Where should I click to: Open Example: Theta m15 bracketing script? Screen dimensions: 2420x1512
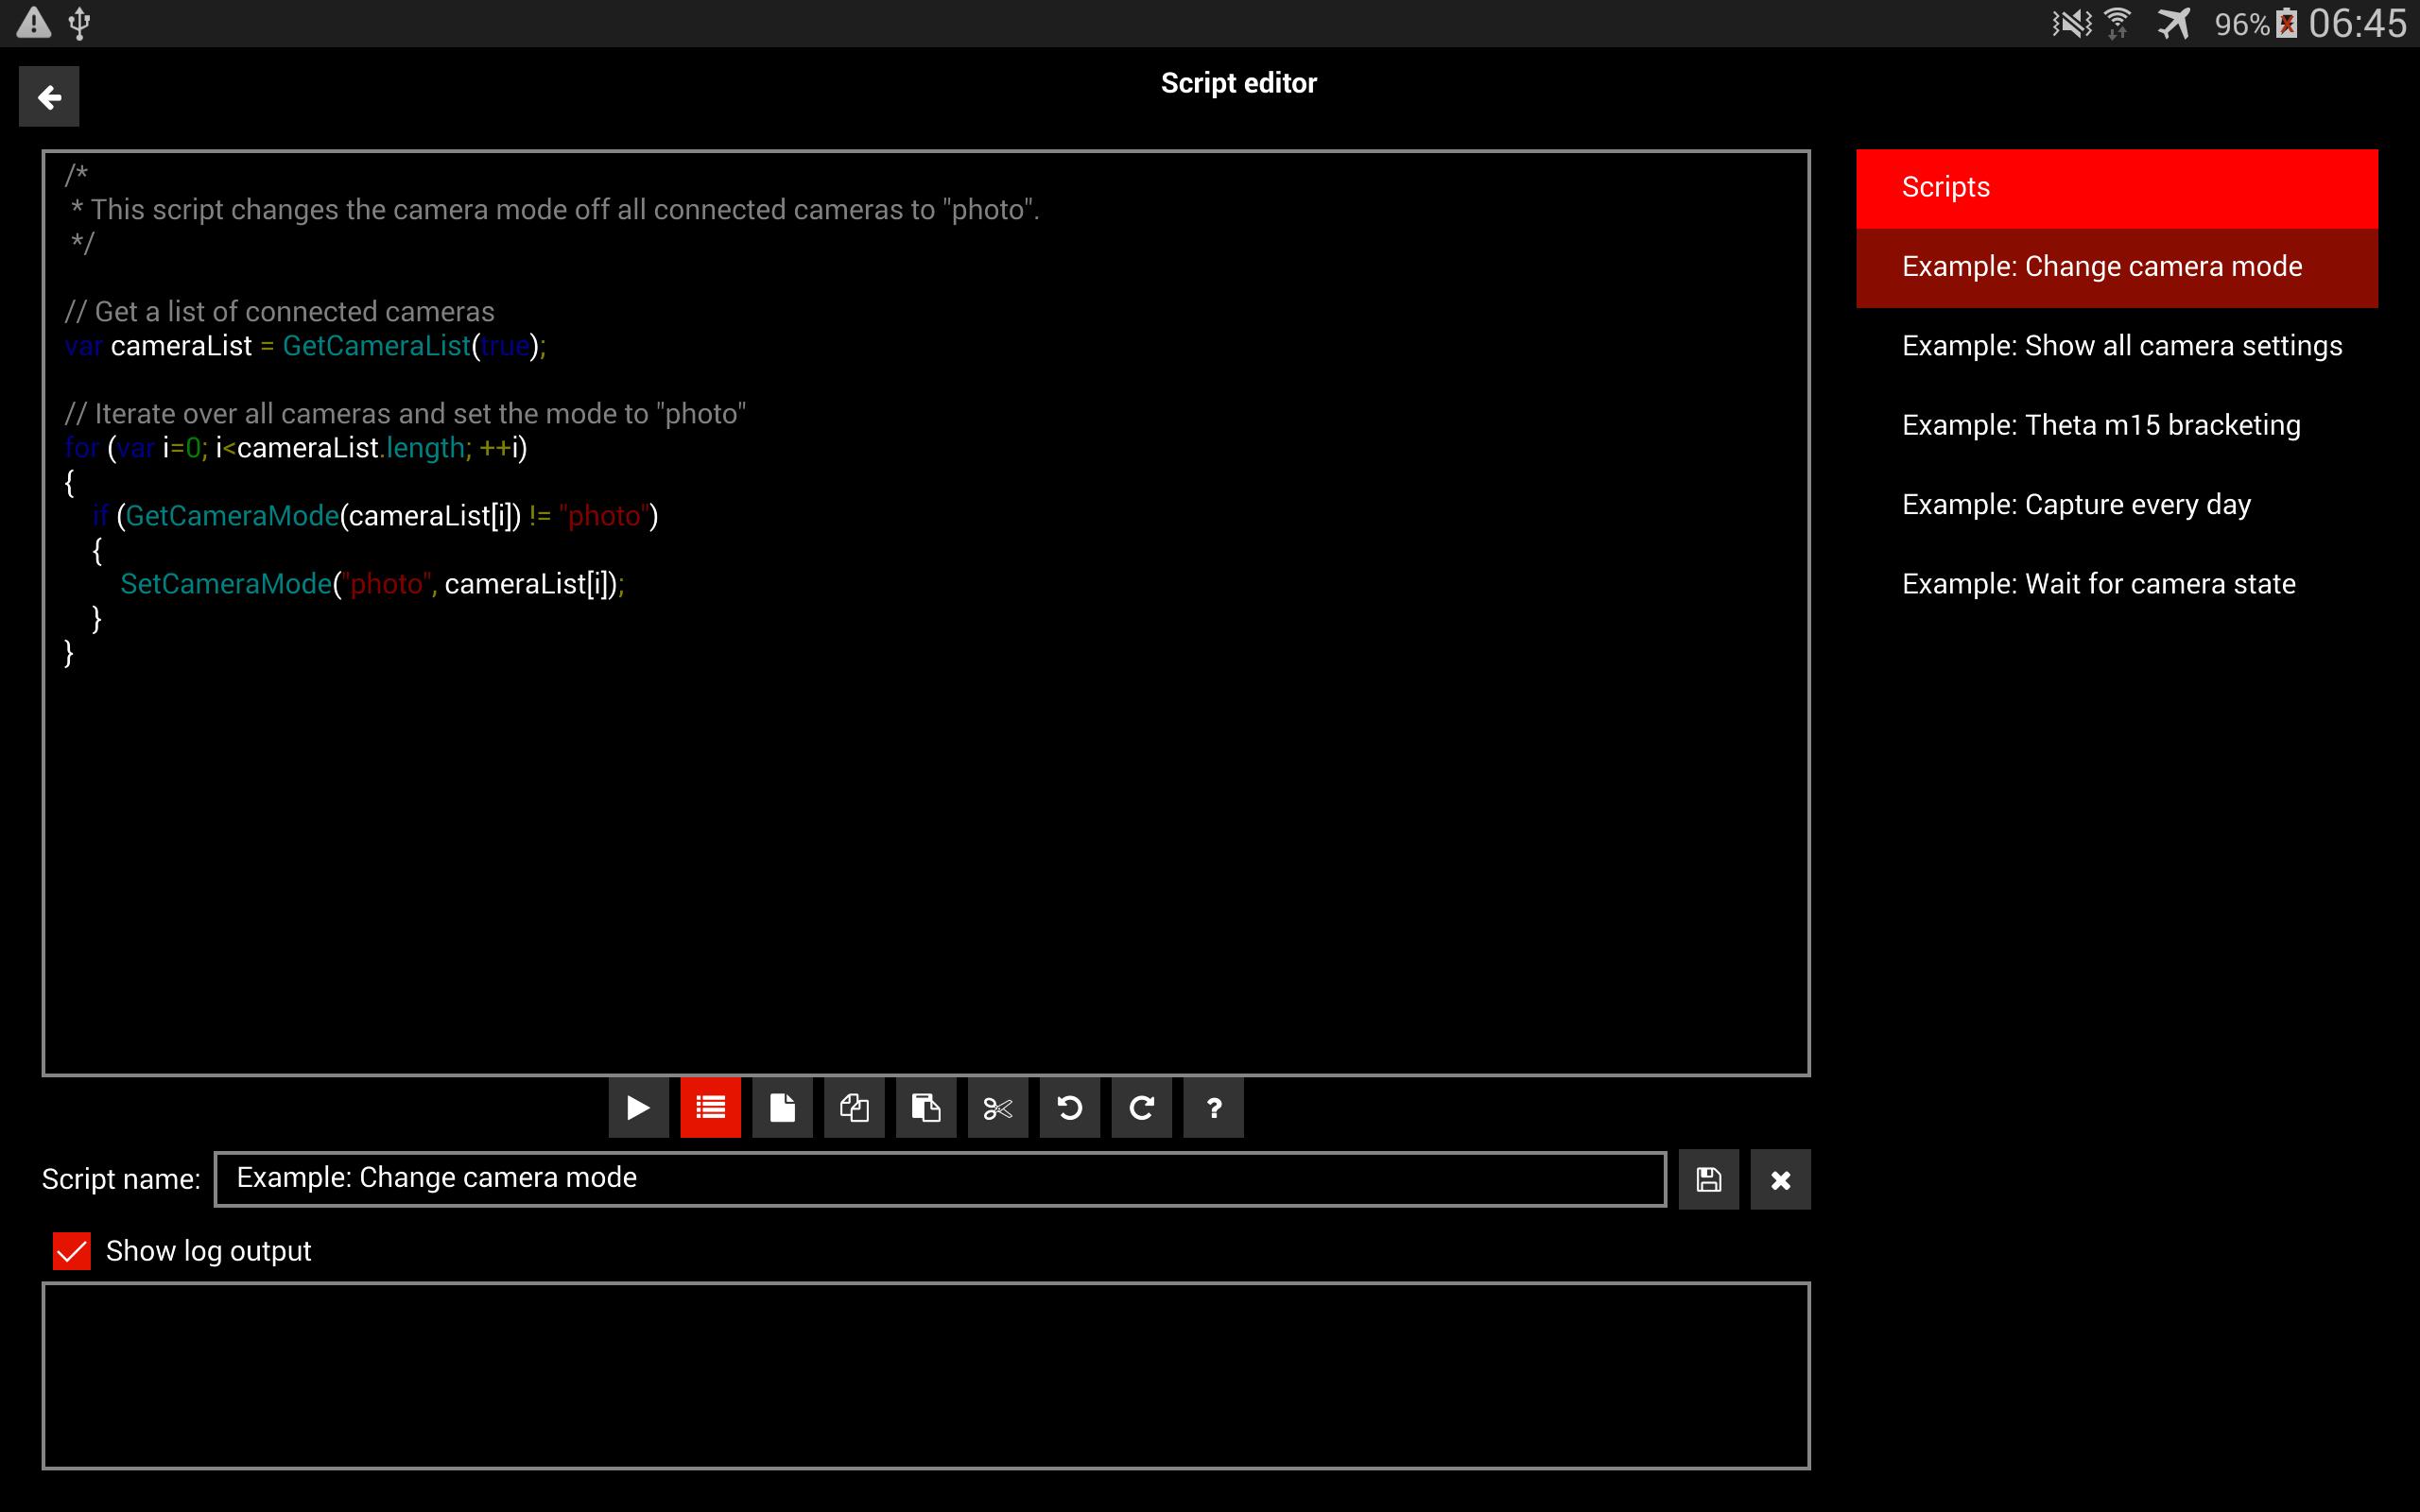[x=2117, y=425]
